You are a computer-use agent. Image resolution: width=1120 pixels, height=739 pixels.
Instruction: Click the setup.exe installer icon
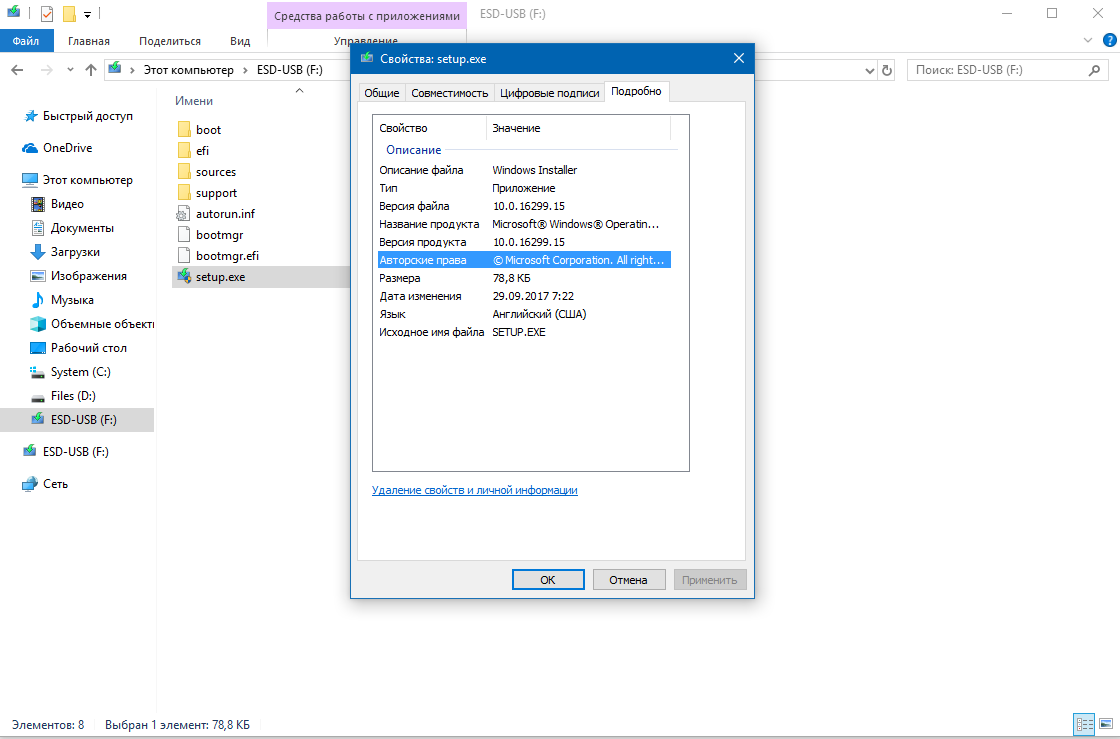184,276
